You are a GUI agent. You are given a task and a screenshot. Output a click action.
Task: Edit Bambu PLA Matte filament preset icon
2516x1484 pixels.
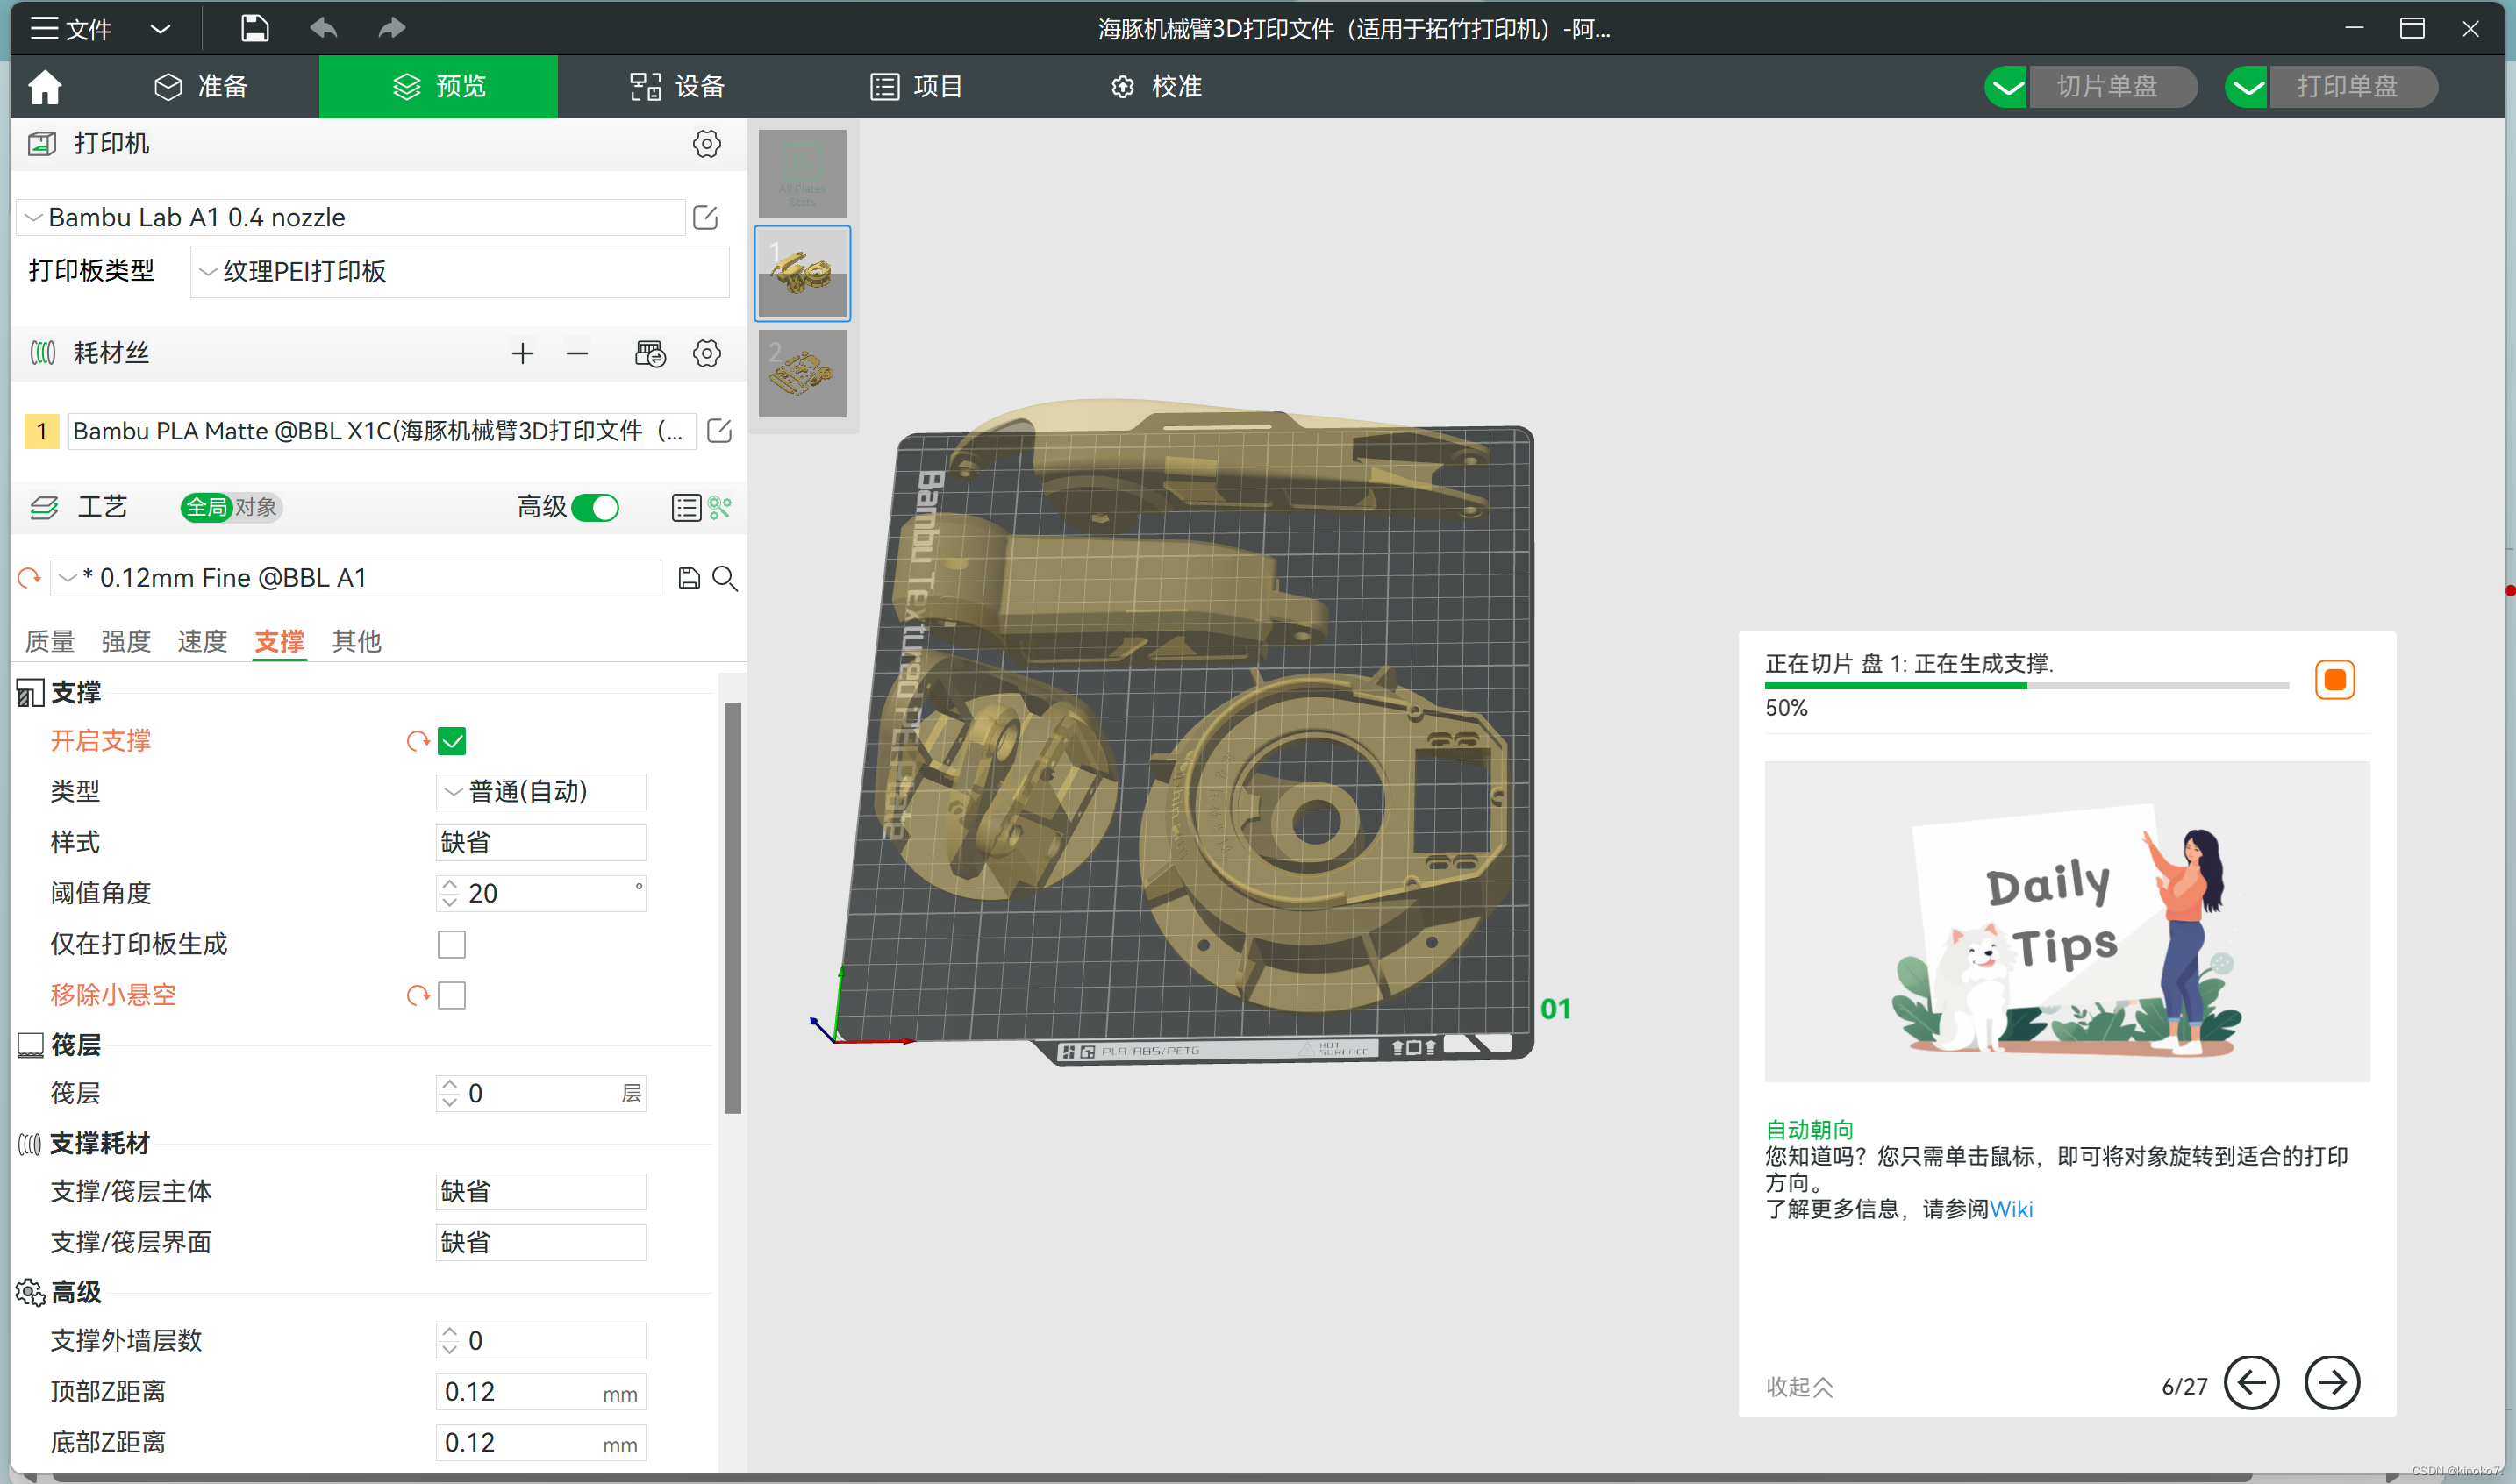(719, 431)
